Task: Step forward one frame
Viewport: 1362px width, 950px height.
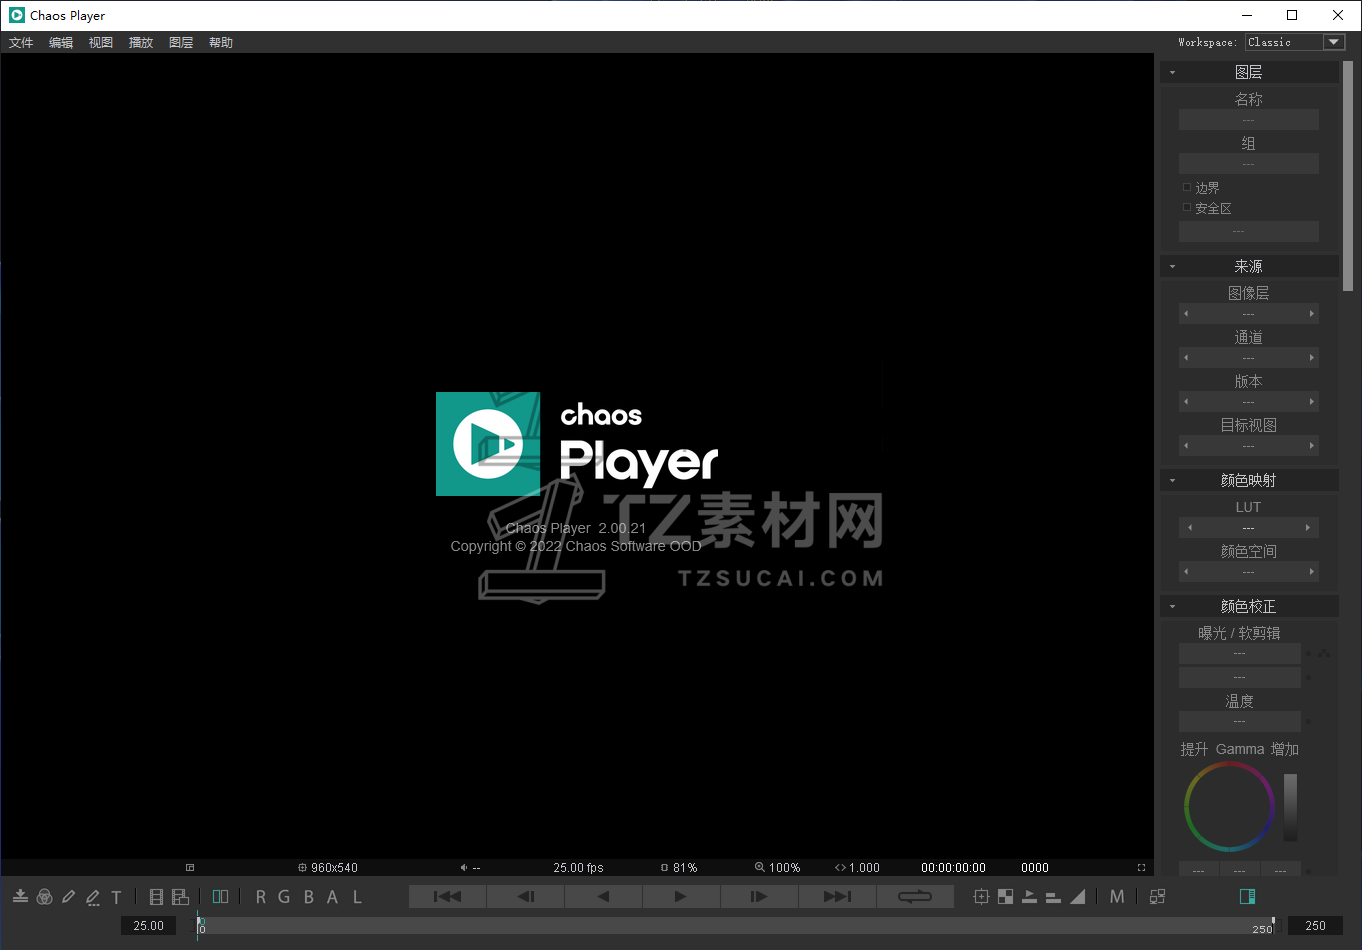Action: coord(759,897)
